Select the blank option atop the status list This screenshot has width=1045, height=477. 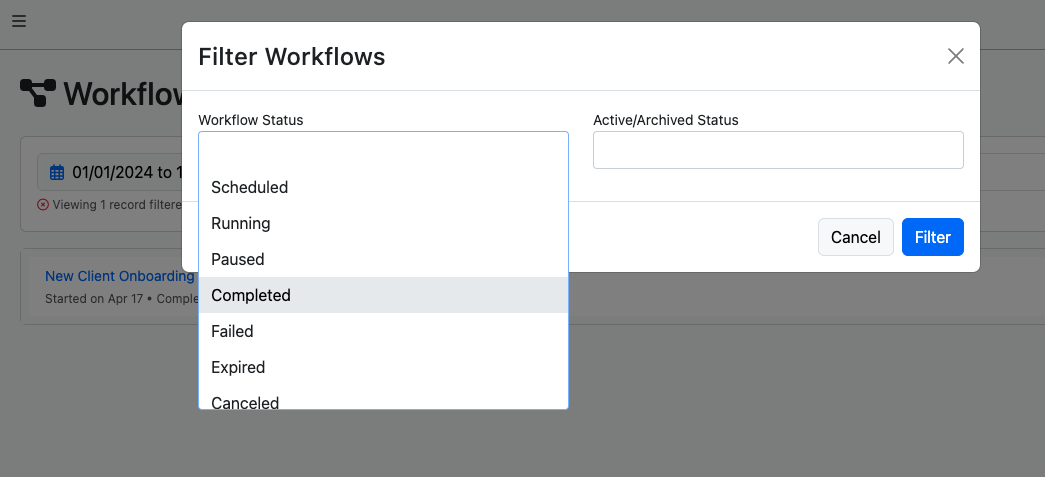click(383, 151)
